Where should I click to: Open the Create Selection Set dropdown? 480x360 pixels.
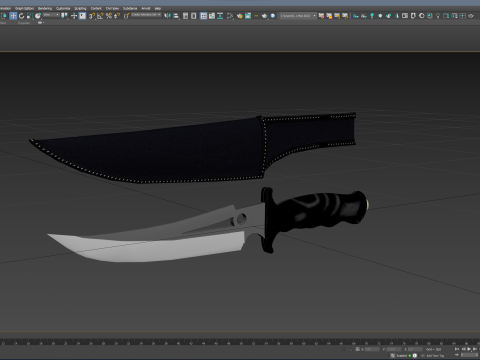(x=146, y=15)
